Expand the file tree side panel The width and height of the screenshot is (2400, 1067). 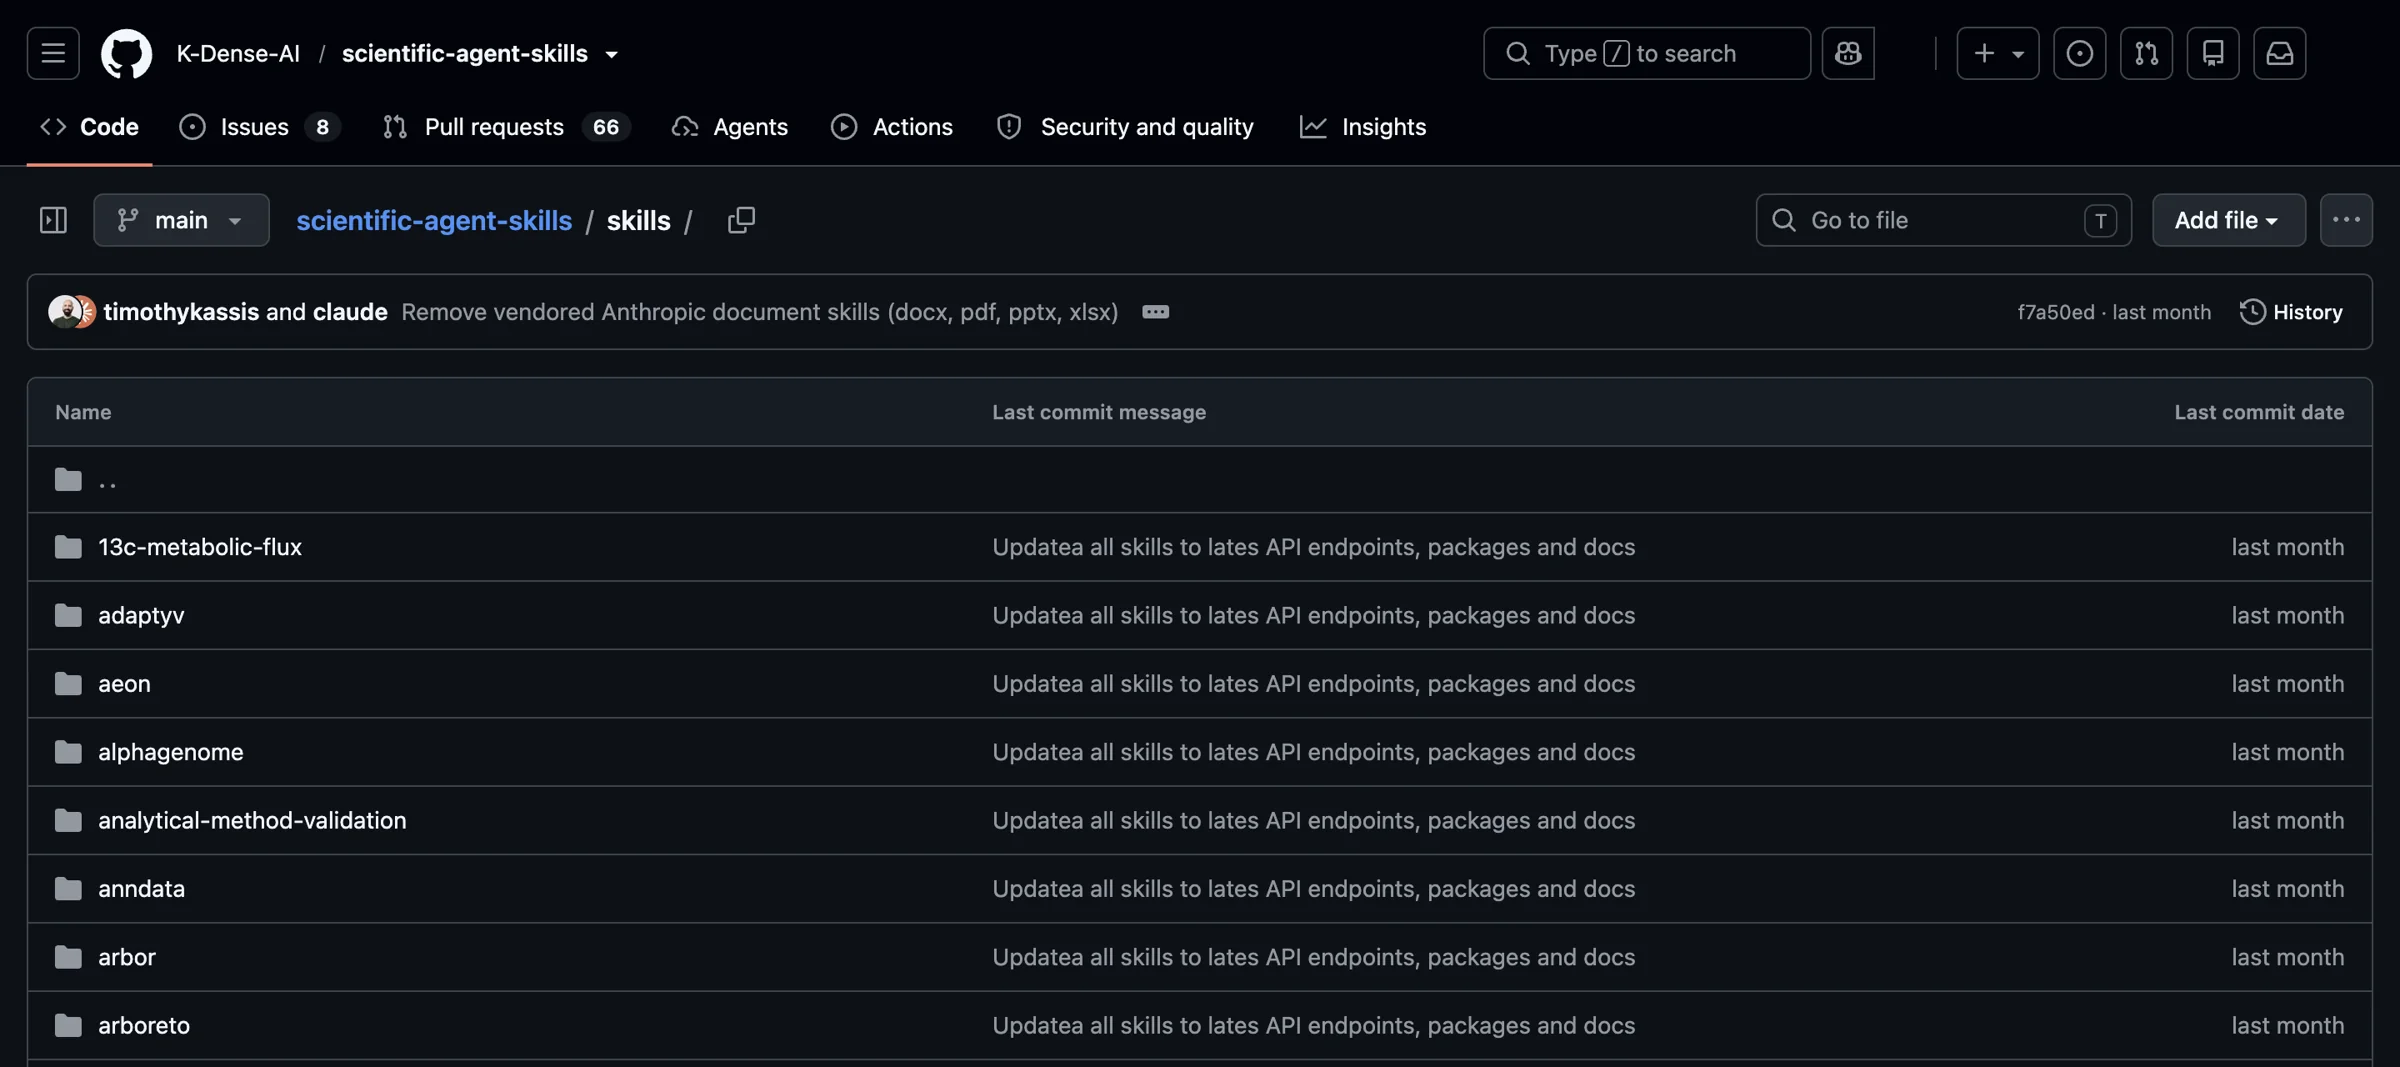click(53, 220)
